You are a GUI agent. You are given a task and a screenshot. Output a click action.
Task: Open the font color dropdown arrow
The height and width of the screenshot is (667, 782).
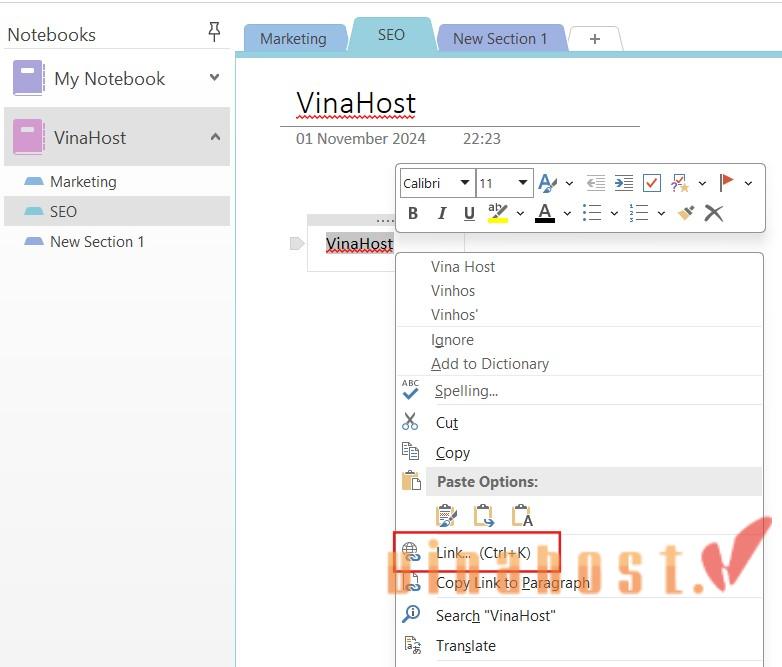[567, 214]
